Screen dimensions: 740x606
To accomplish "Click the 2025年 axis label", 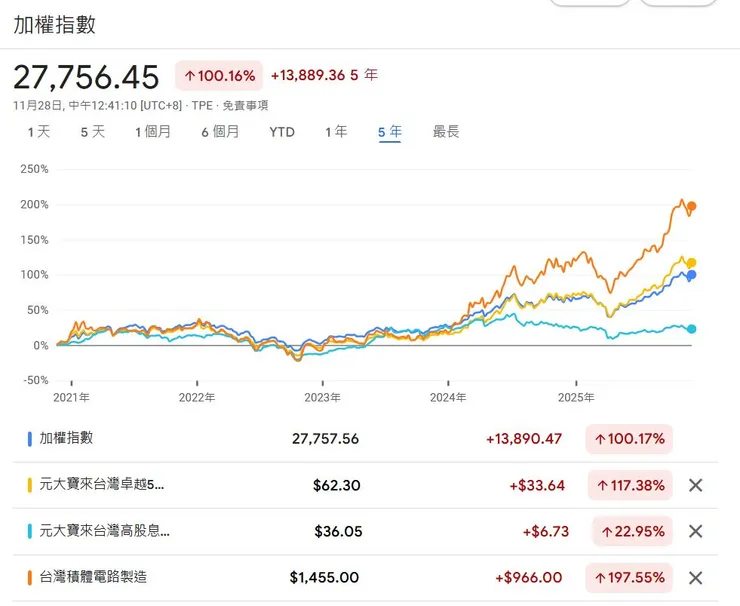I will [576, 397].
